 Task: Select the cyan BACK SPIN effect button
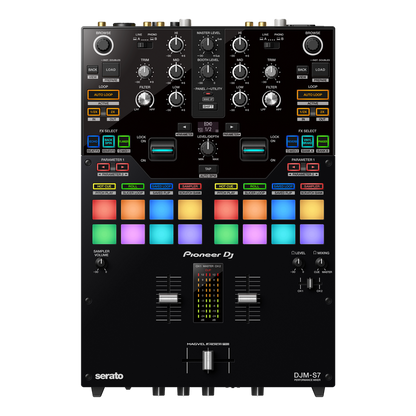(109, 142)
